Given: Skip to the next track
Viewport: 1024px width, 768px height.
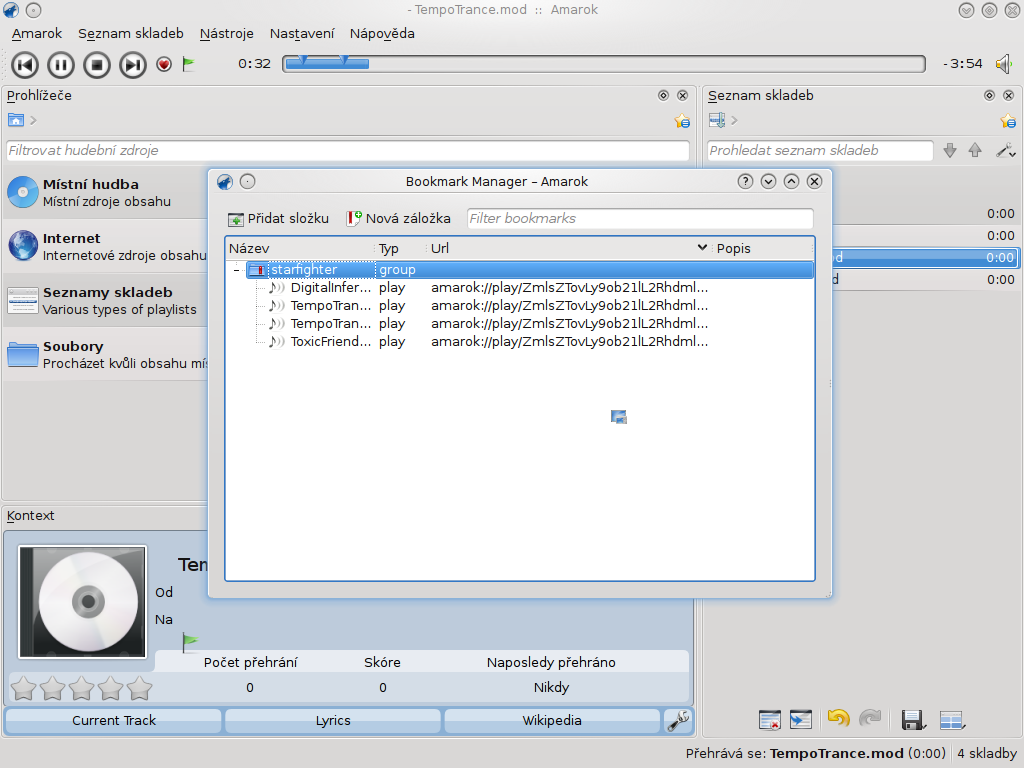Looking at the screenshot, I should (x=133, y=65).
